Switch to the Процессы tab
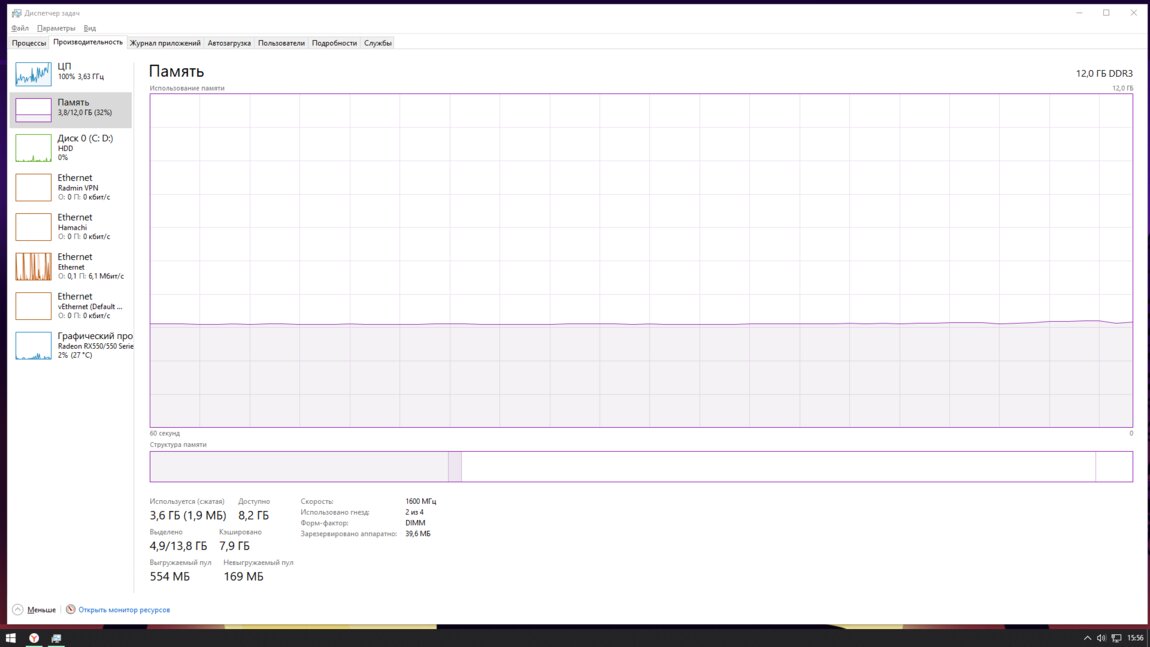This screenshot has width=1150, height=647. coord(29,43)
